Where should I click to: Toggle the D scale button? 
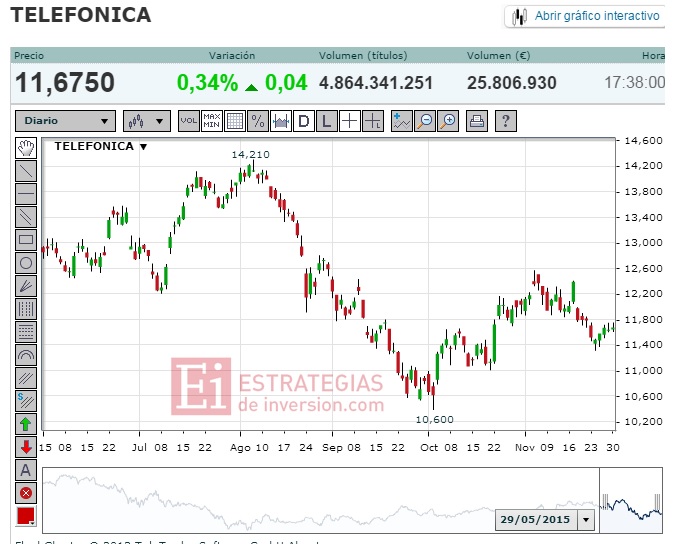(x=304, y=121)
